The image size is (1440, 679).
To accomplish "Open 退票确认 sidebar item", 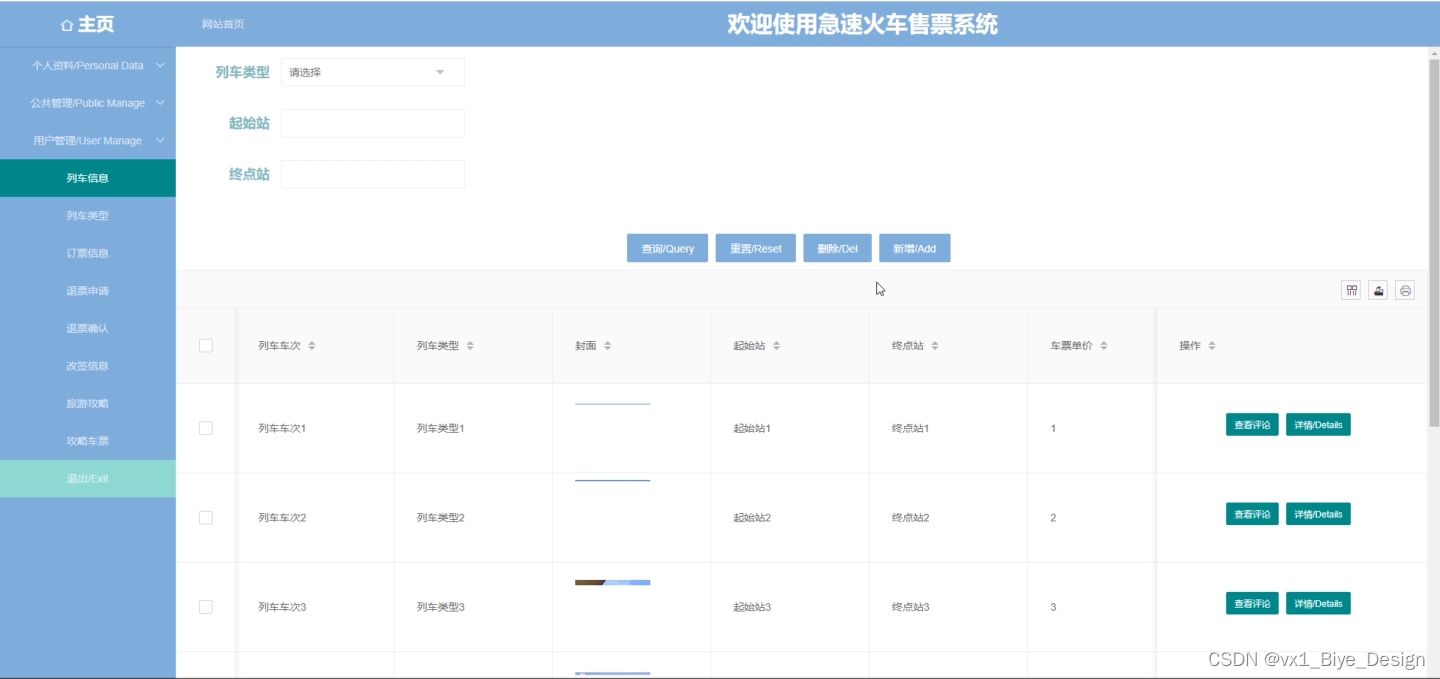I will [x=88, y=328].
